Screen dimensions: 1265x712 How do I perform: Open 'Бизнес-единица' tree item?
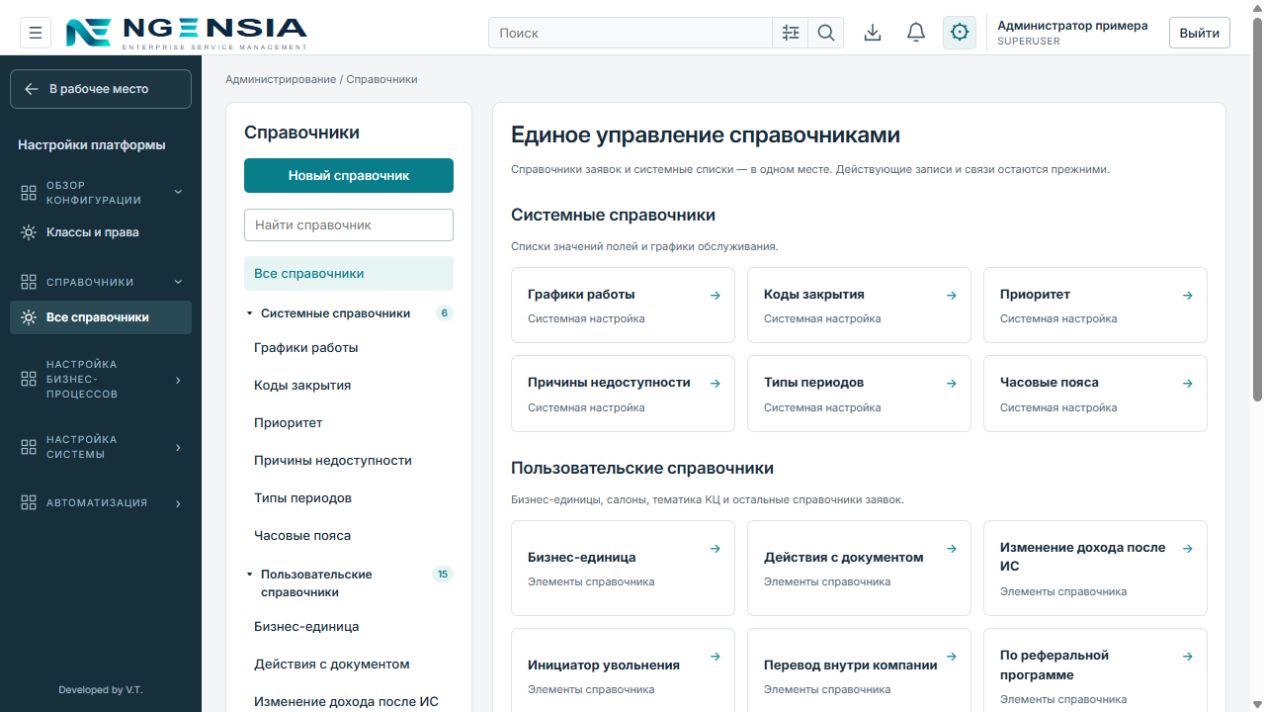(348, 627)
